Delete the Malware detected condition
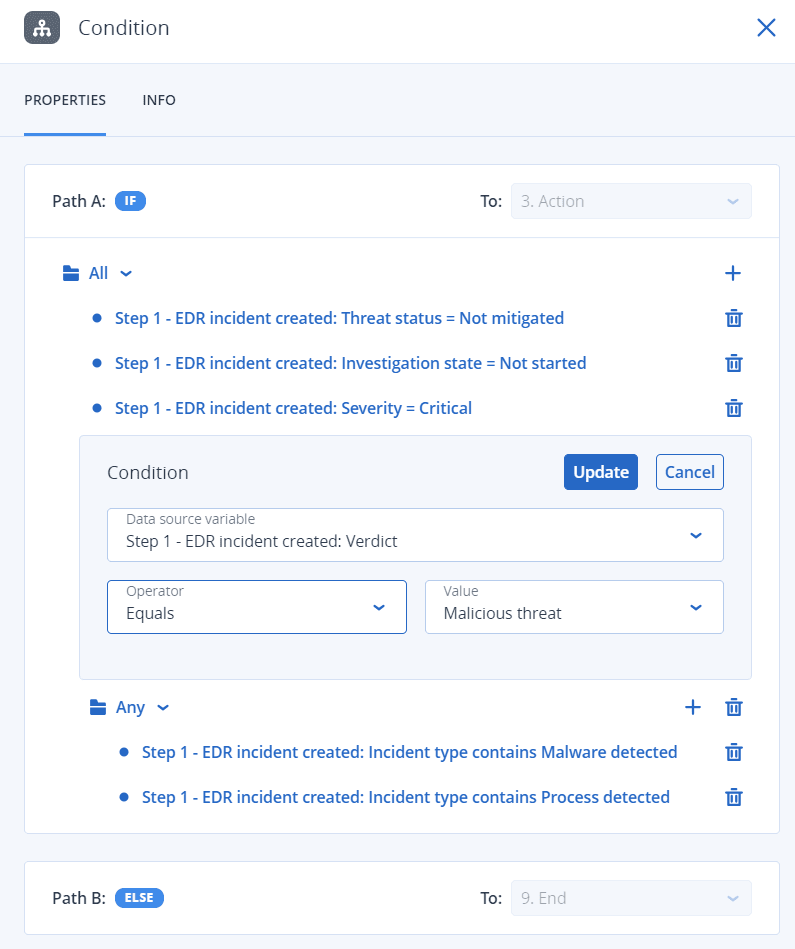 coord(733,752)
